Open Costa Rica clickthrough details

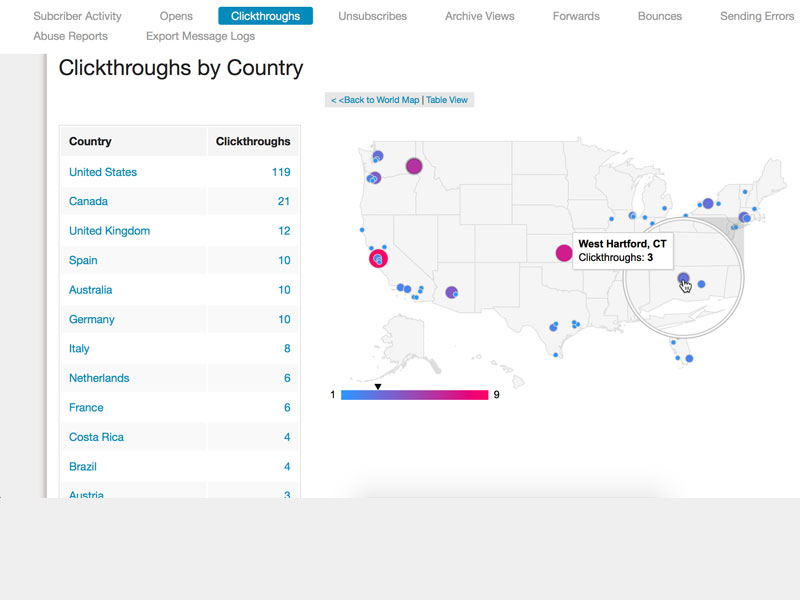click(96, 437)
